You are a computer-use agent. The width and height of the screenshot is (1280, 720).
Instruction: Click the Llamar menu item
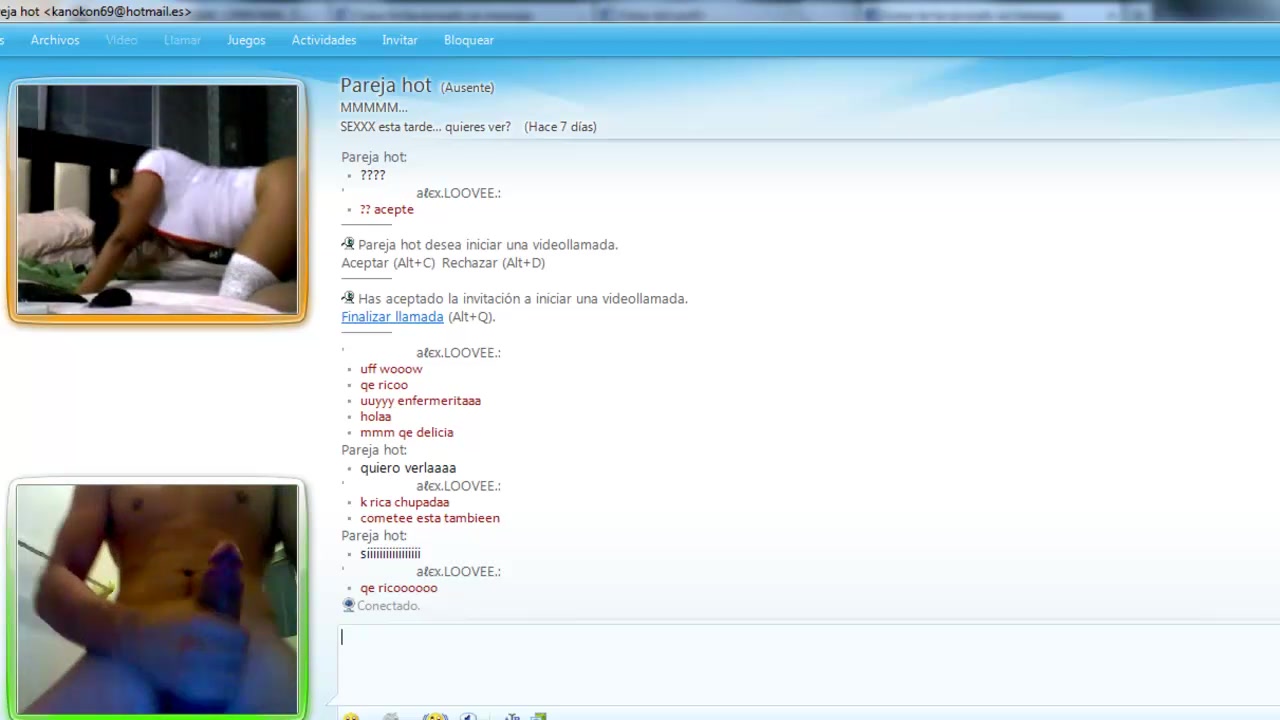[182, 40]
